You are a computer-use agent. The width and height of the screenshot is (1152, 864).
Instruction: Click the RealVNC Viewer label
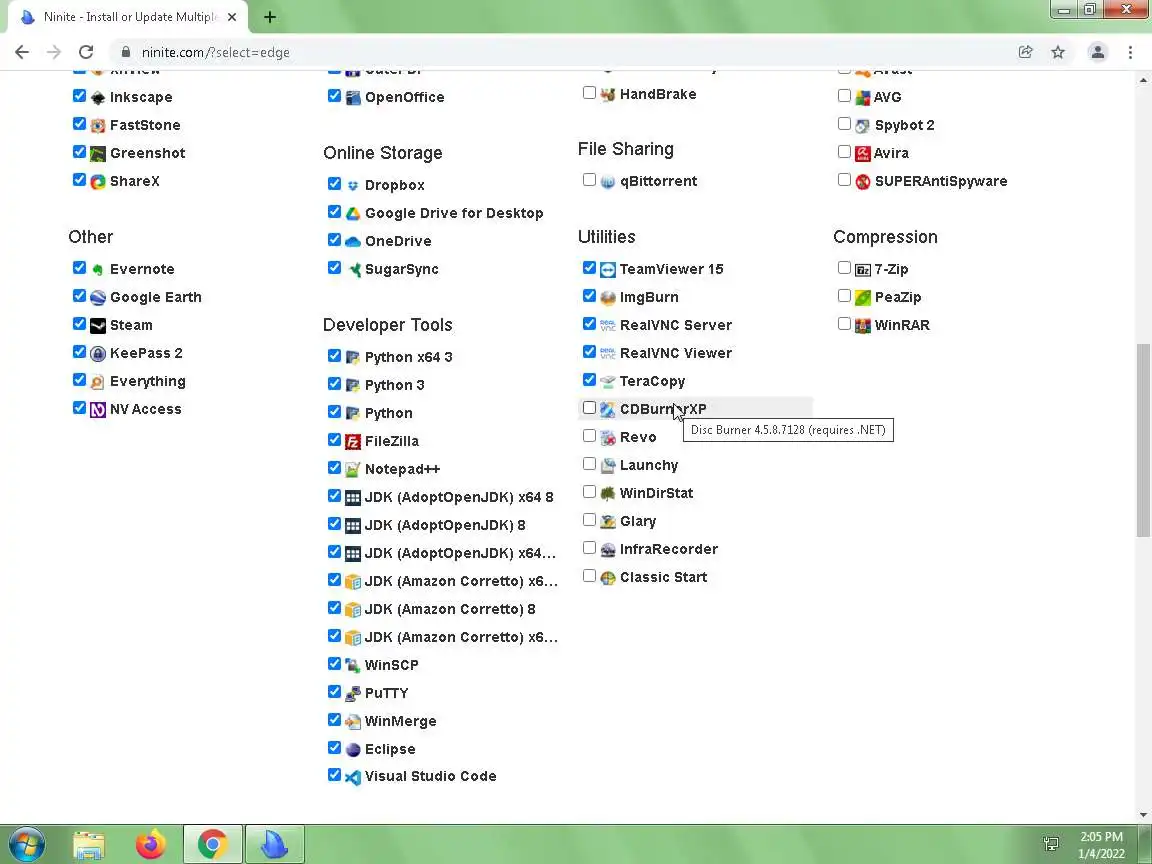(x=676, y=353)
